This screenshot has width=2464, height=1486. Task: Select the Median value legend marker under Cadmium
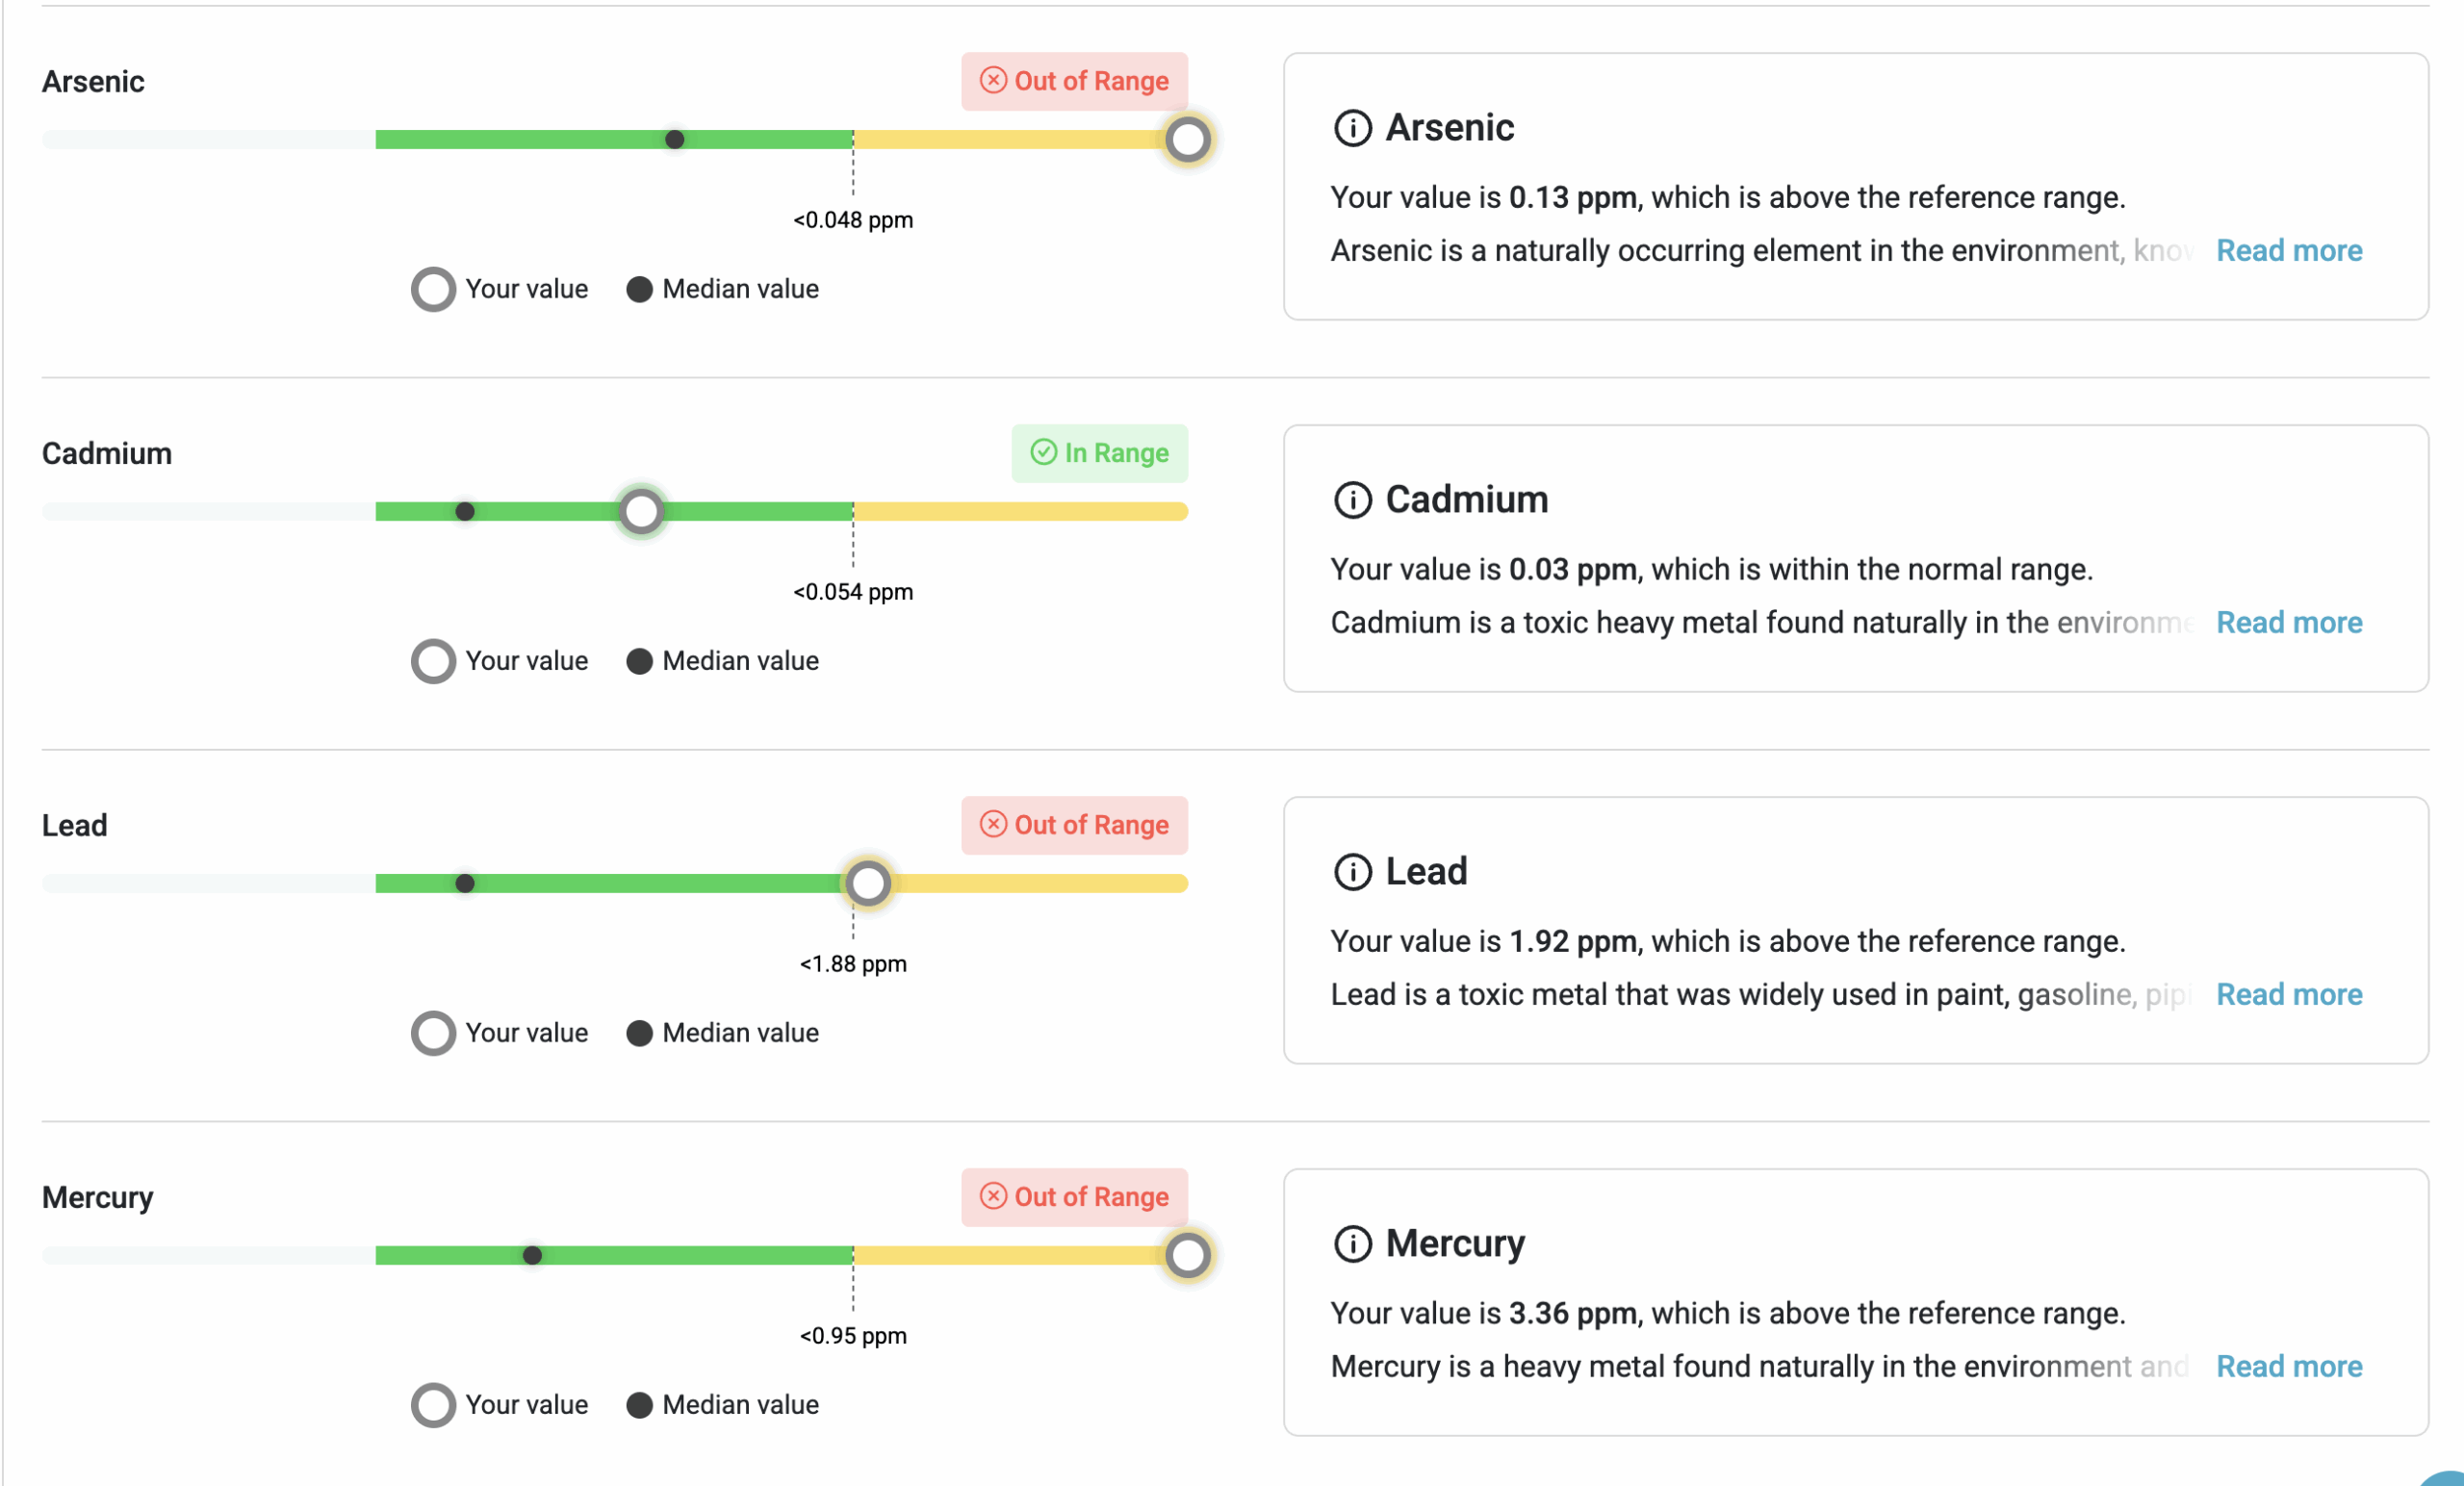click(640, 661)
